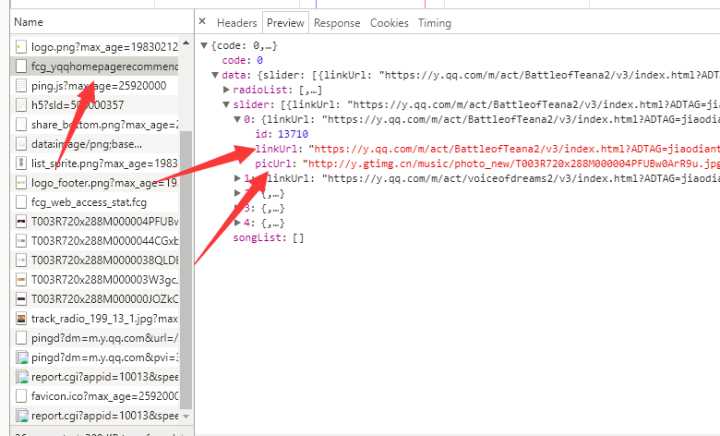Click the thumbnail icon of T003R720x288M0000044CGx
The height and width of the screenshot is (436, 720).
(x=21, y=240)
